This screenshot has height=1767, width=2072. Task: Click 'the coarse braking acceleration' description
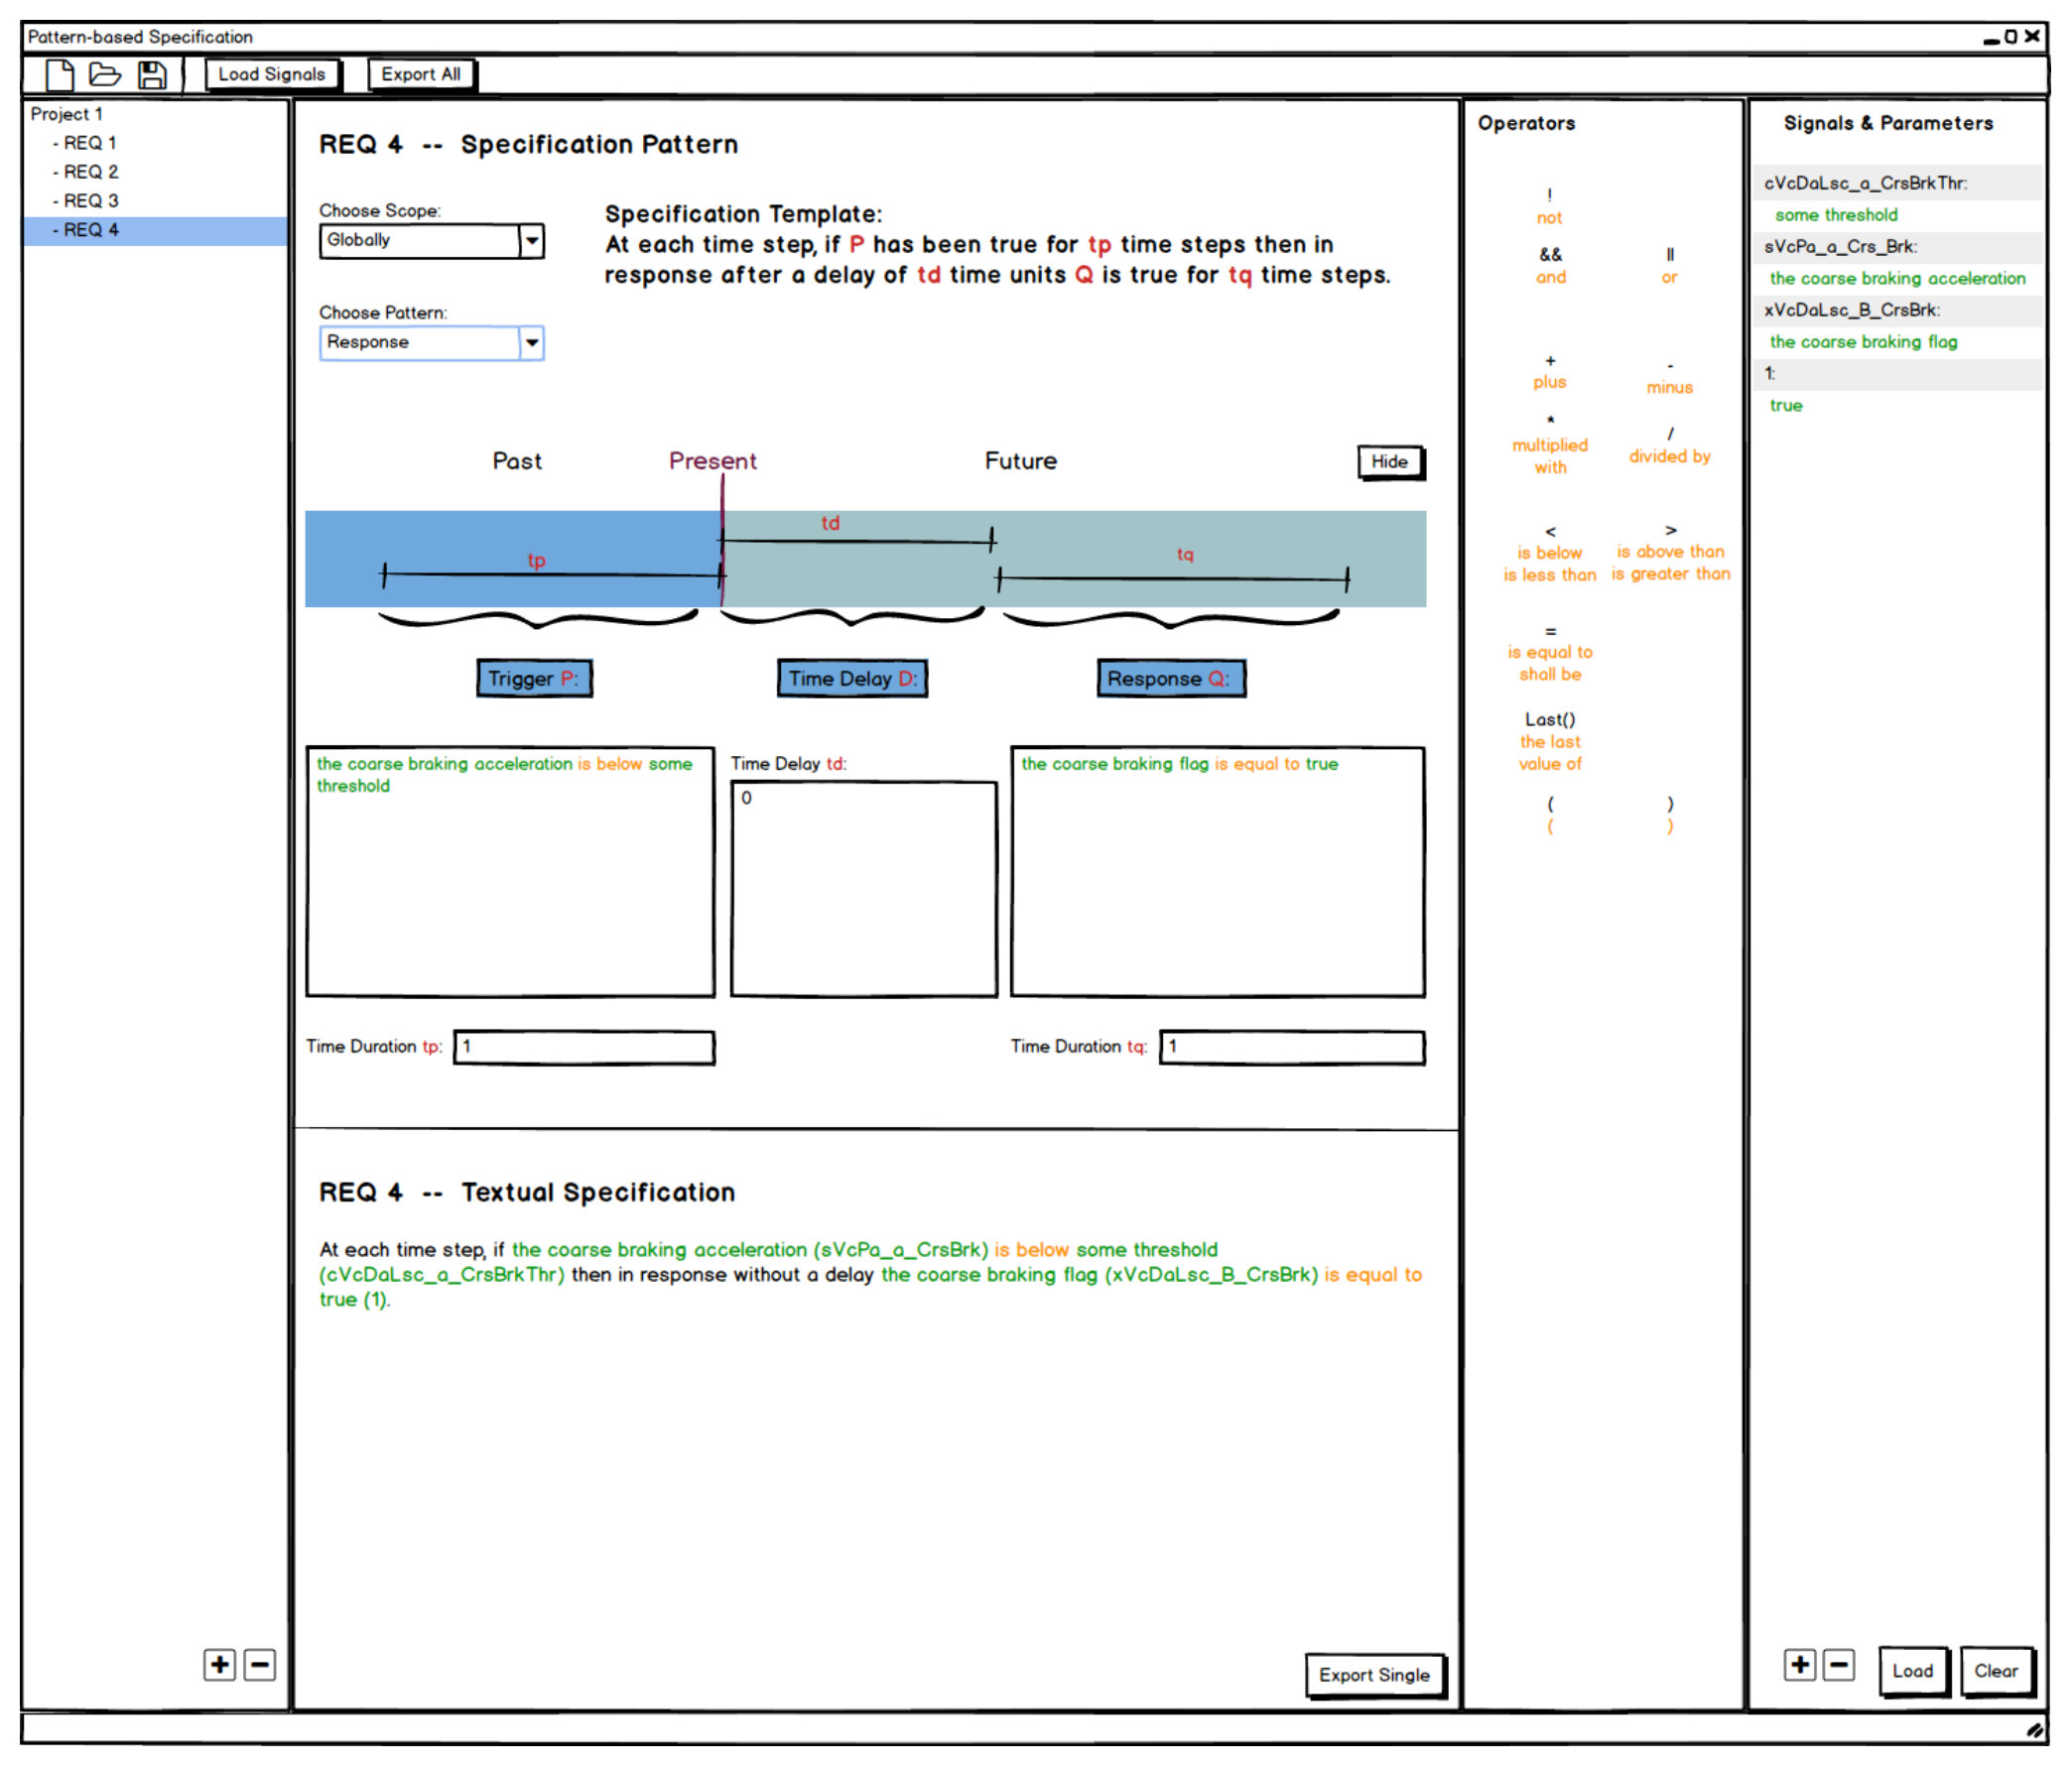point(1897,278)
